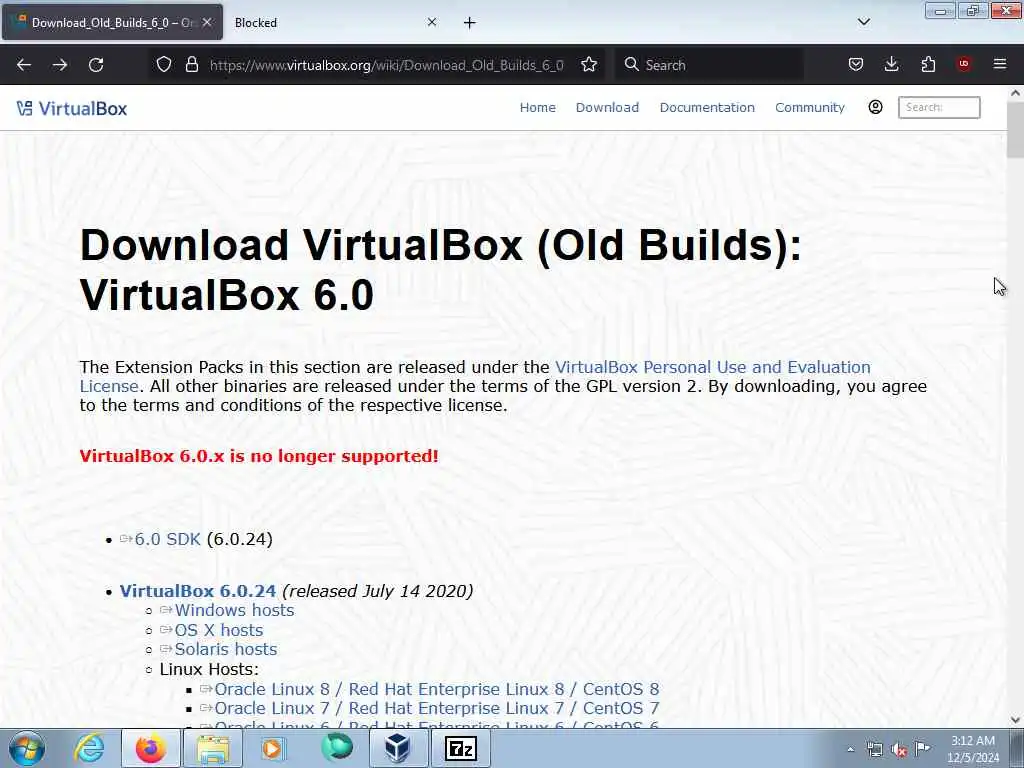The image size is (1024, 768).
Task: Go forward using the browser forward arrow
Action: [60, 65]
